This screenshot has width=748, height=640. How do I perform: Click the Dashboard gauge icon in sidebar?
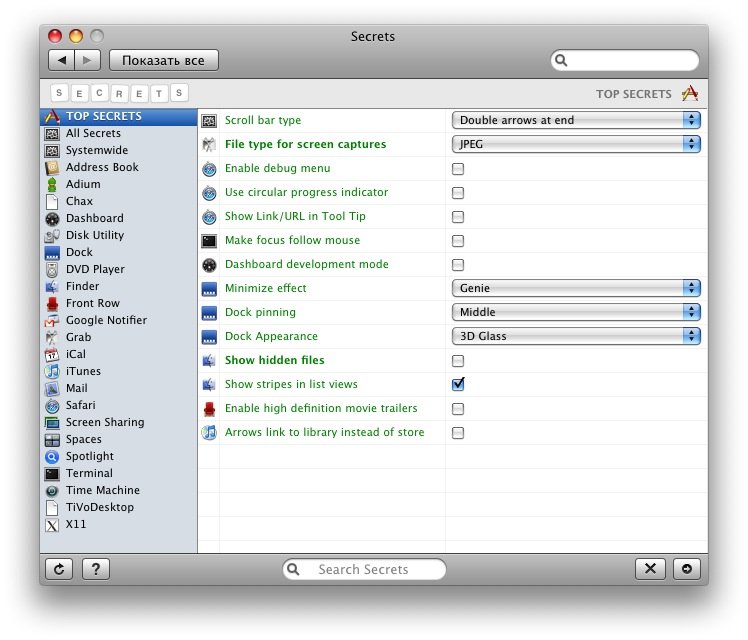(52, 218)
